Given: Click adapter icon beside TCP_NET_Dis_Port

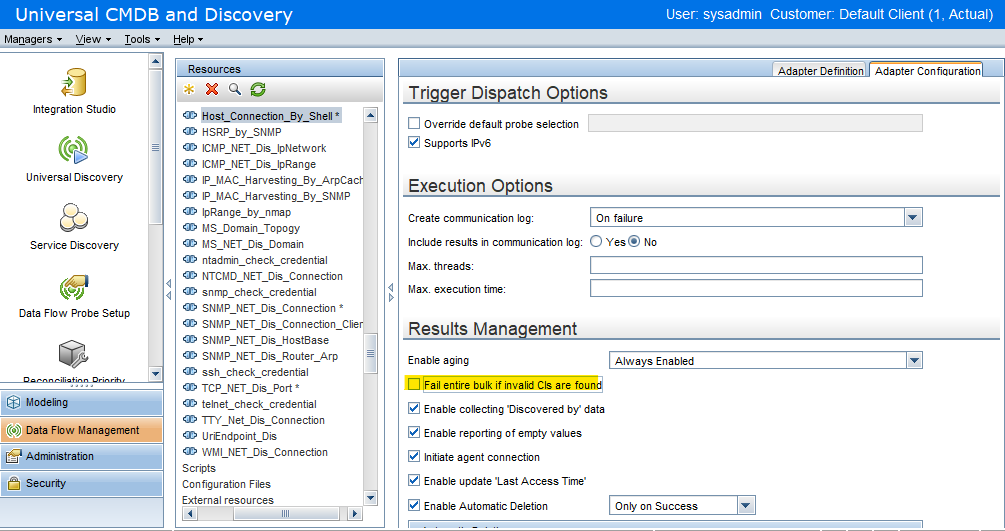Looking at the screenshot, I should click(190, 388).
